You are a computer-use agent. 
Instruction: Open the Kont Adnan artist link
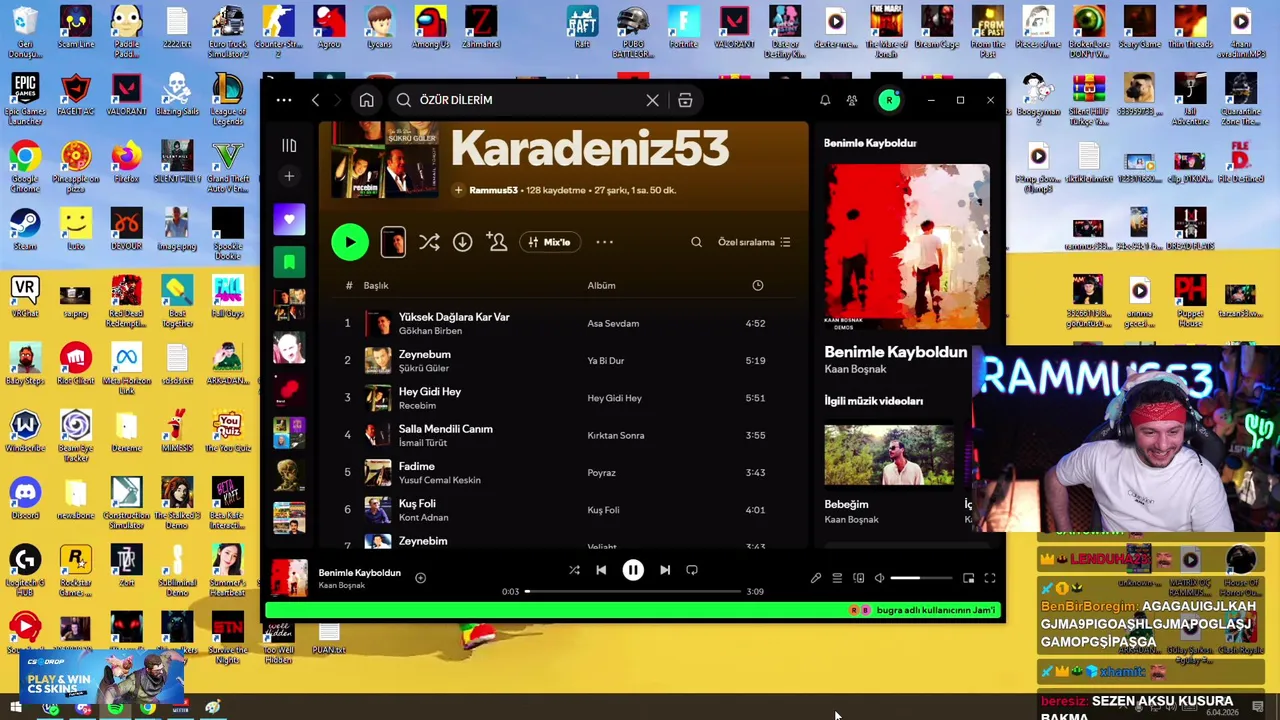(423, 517)
